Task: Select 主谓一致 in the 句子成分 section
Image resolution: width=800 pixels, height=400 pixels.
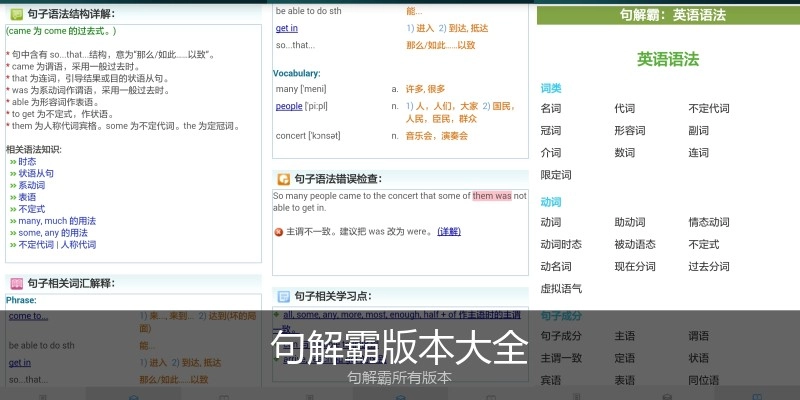Action: click(561, 358)
